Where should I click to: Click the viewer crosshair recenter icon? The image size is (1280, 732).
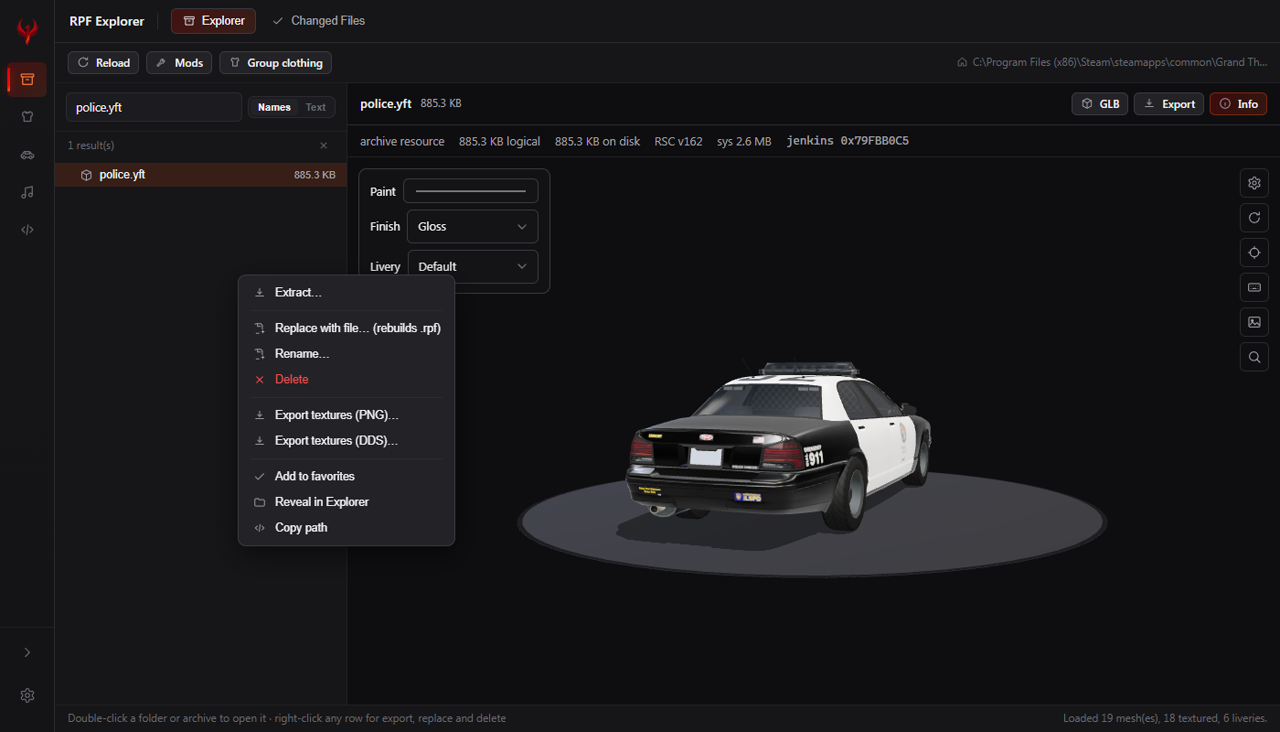pos(1254,252)
